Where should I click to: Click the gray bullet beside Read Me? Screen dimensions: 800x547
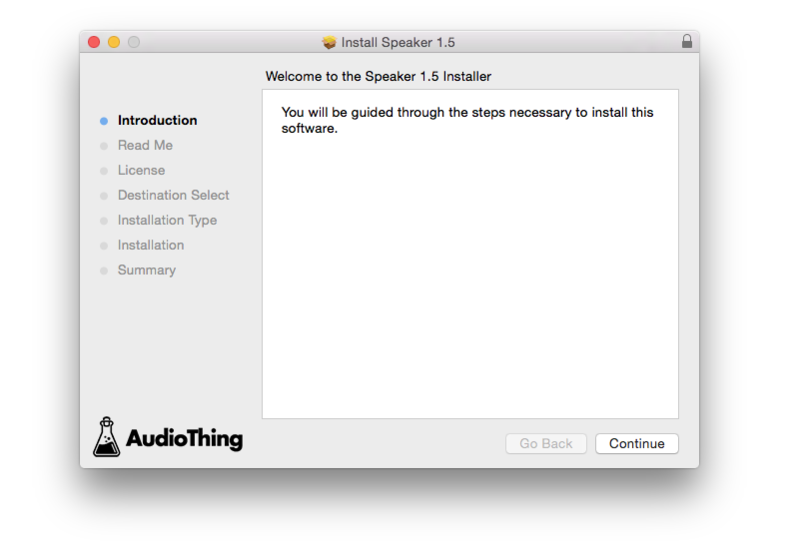[104, 146]
